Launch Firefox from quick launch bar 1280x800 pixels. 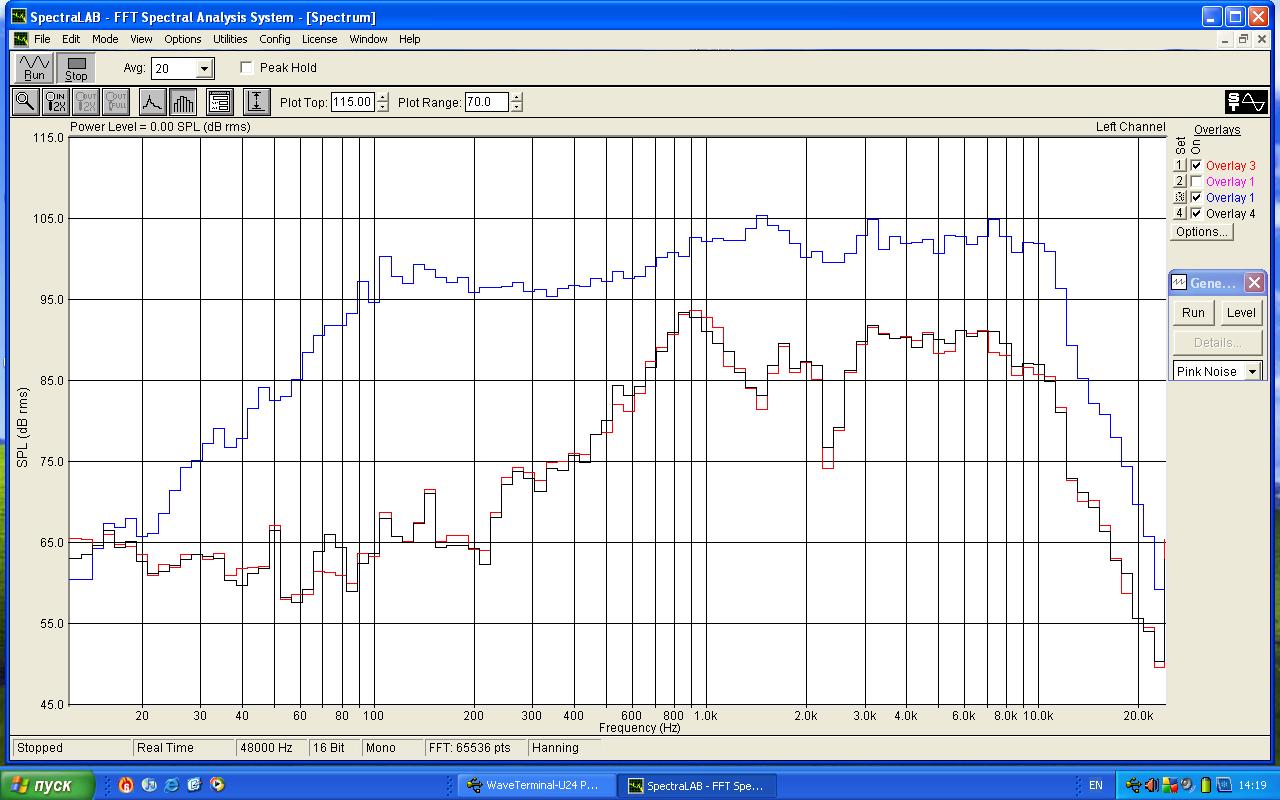[126, 785]
